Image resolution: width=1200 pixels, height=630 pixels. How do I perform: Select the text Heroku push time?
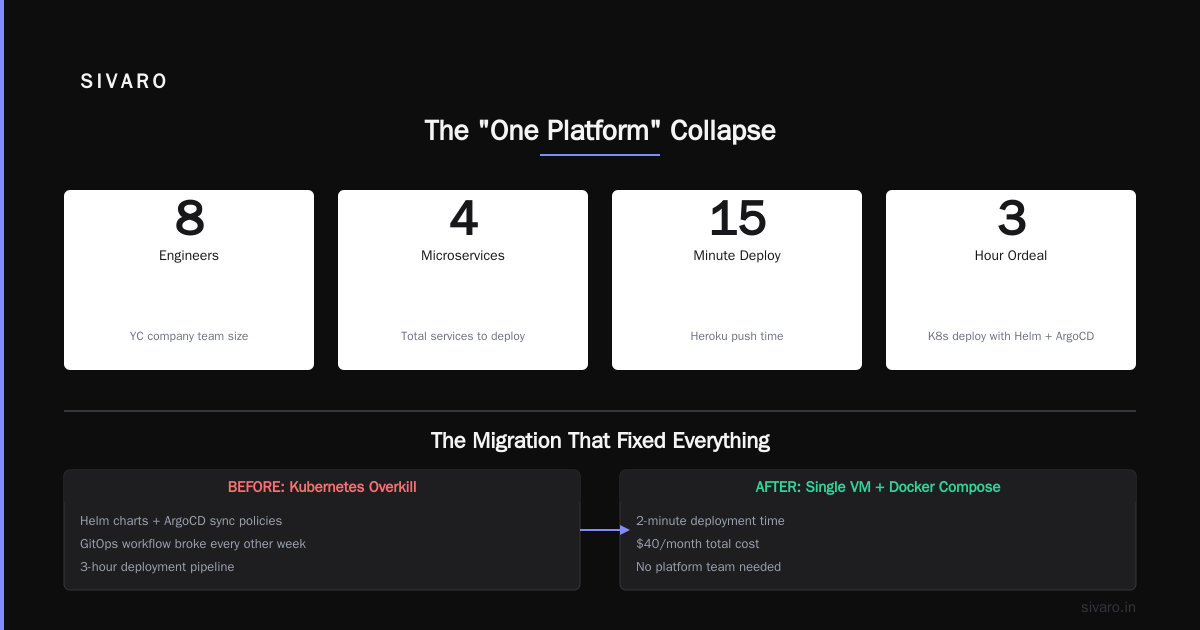(x=737, y=336)
